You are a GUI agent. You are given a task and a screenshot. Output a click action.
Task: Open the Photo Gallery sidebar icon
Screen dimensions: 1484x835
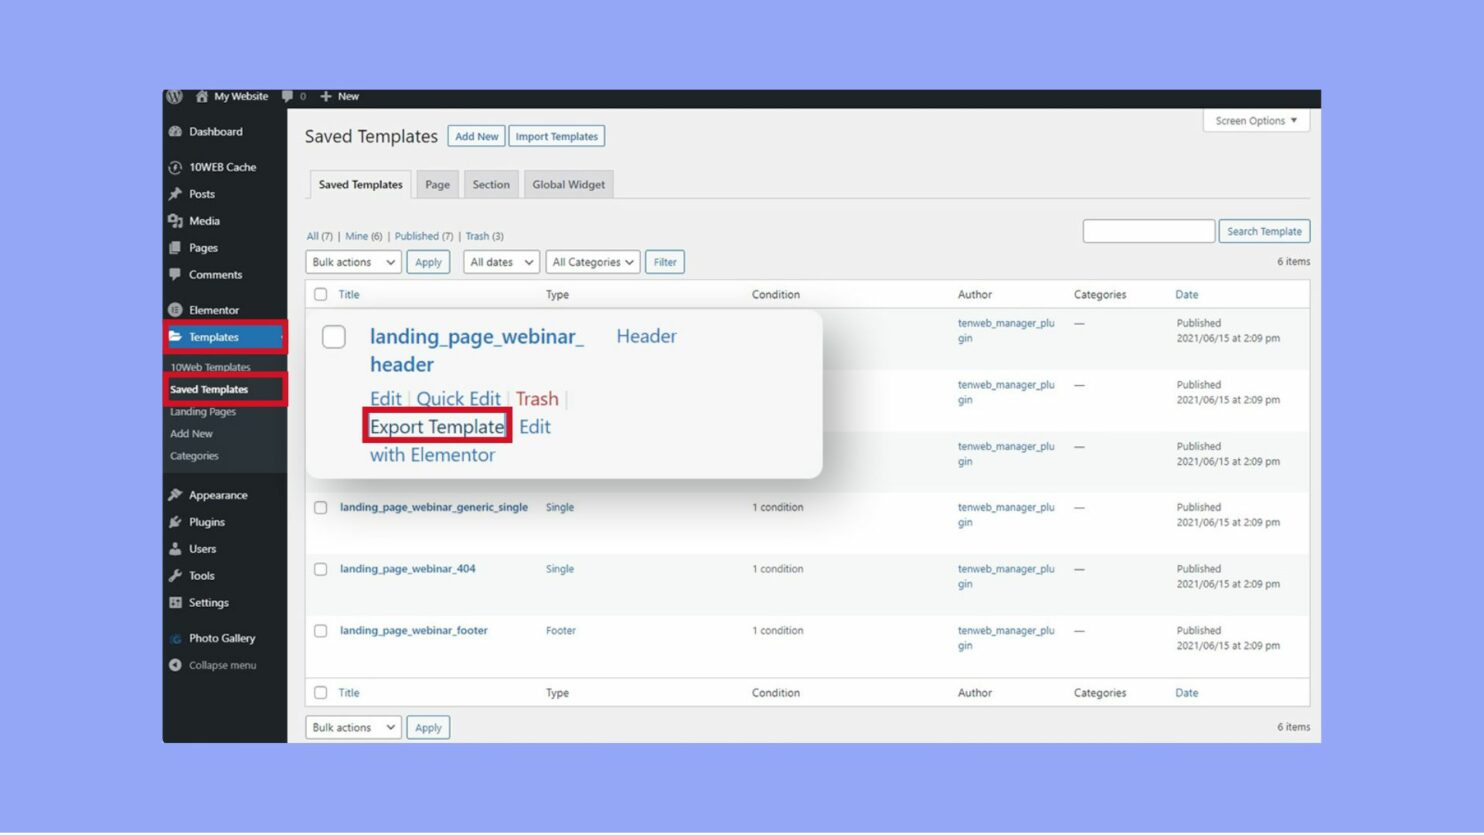coord(177,638)
